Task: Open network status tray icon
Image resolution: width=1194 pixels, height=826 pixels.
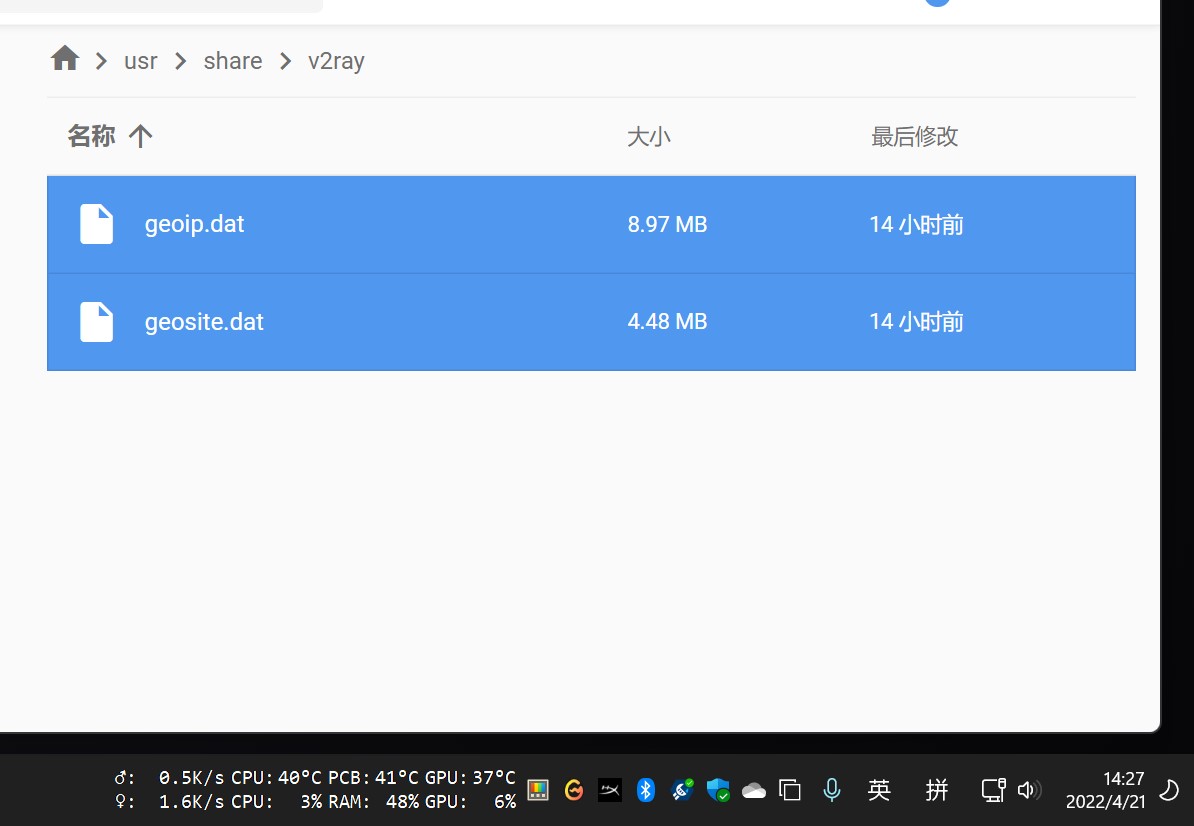Action: (x=994, y=790)
